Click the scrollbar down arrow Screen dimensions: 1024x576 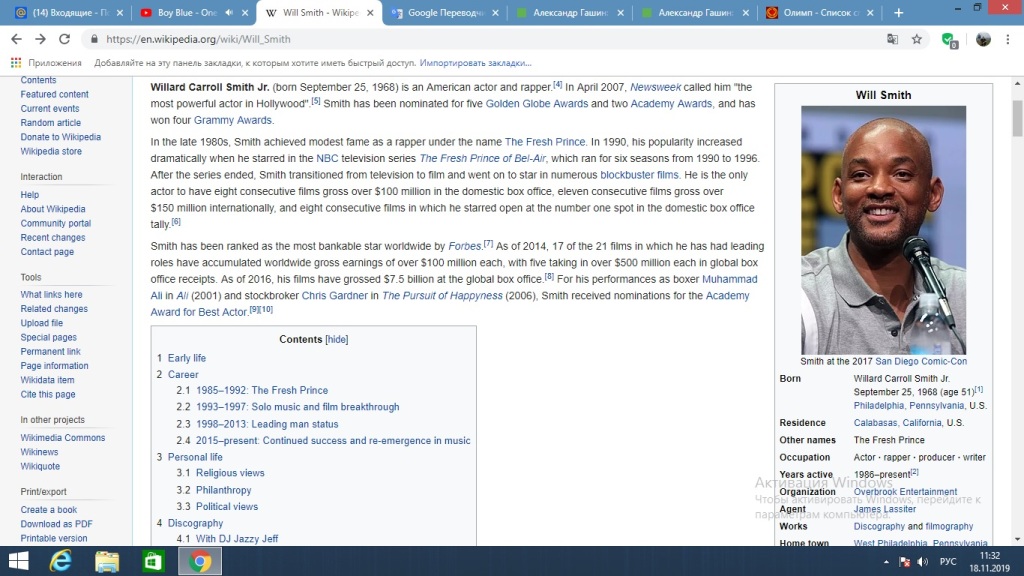pos(1017,539)
